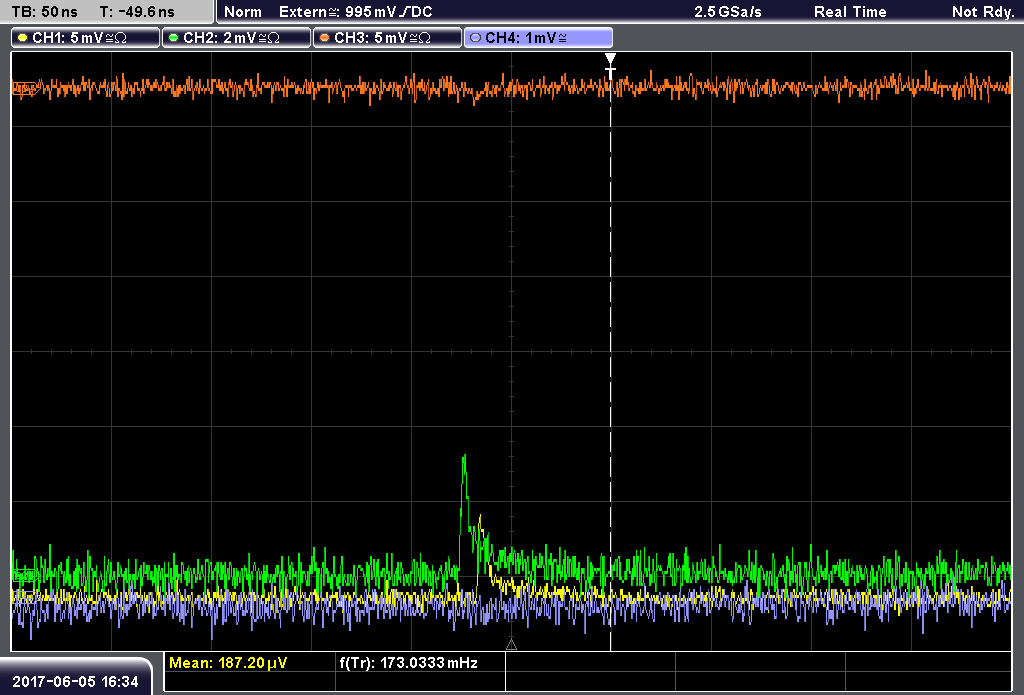Click the Mean: 187.20 µV measurement
The height and width of the screenshot is (695, 1024).
point(228,663)
